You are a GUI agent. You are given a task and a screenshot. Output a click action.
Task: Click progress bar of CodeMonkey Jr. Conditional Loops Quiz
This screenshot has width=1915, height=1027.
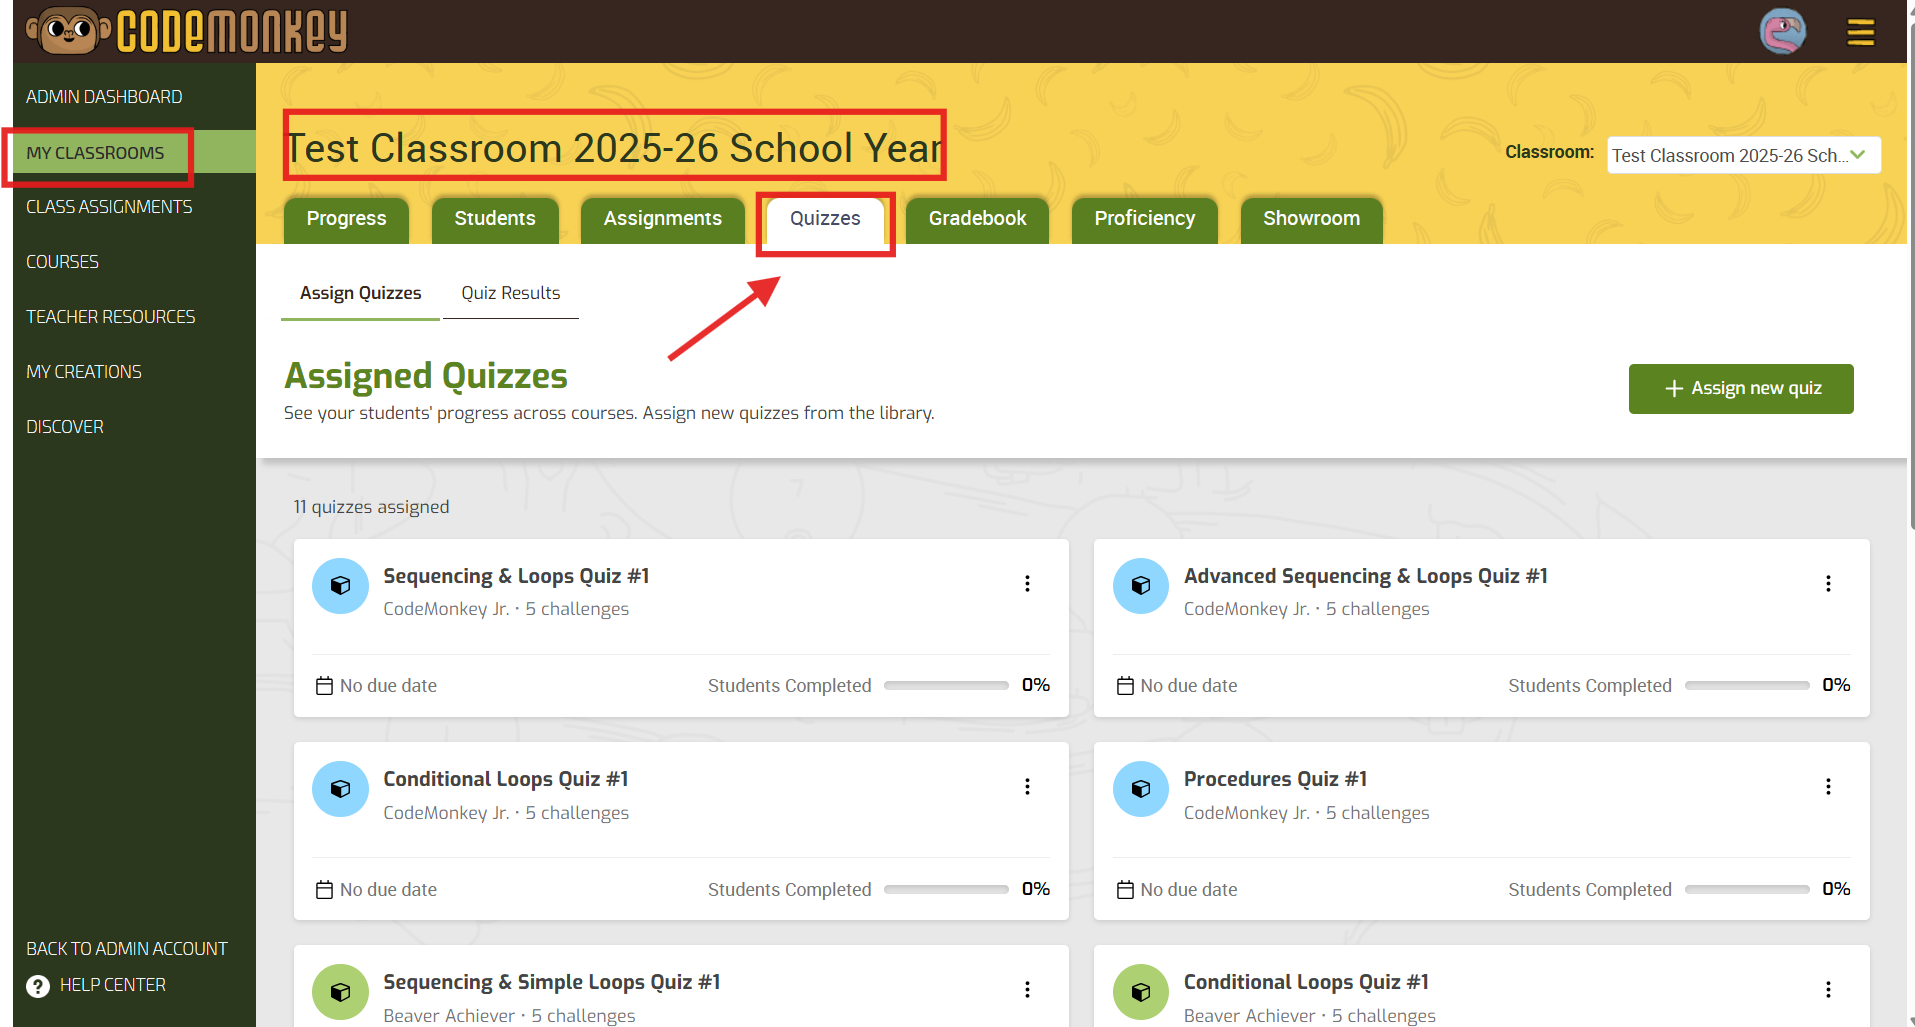point(946,890)
